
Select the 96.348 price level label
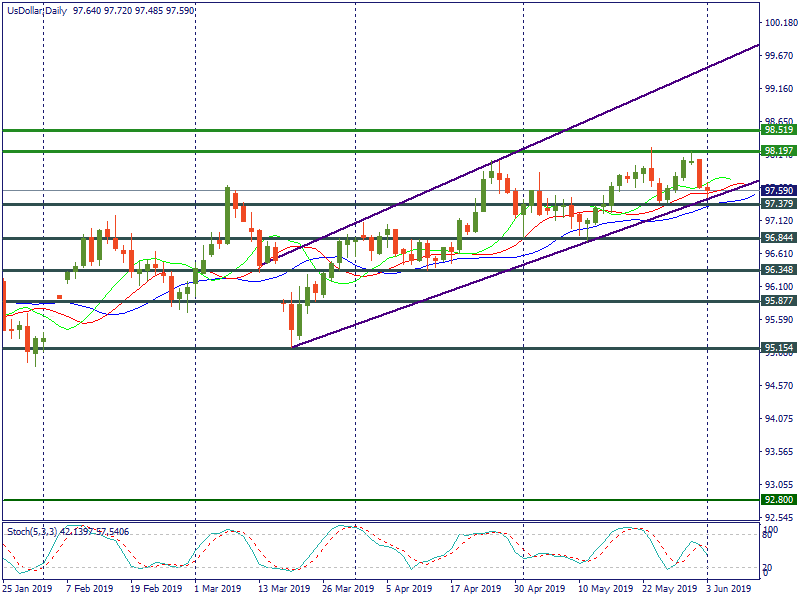tap(778, 270)
